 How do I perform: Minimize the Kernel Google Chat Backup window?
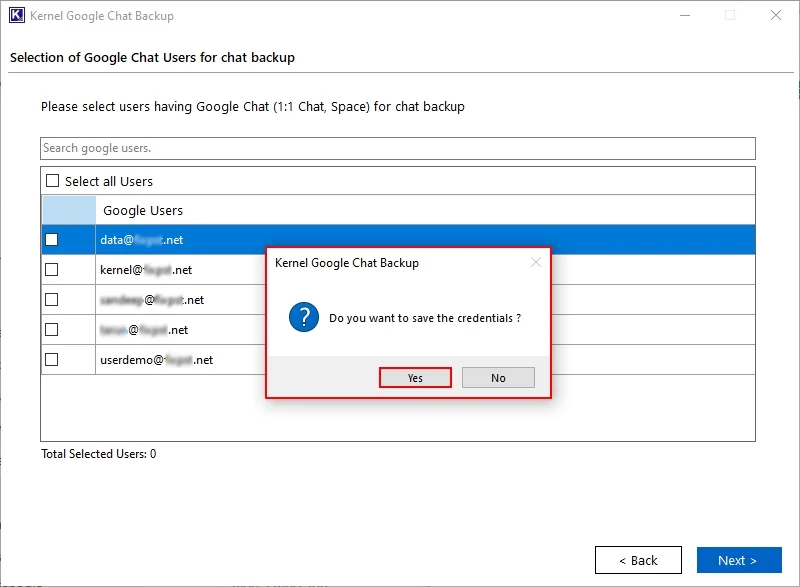[x=684, y=15]
